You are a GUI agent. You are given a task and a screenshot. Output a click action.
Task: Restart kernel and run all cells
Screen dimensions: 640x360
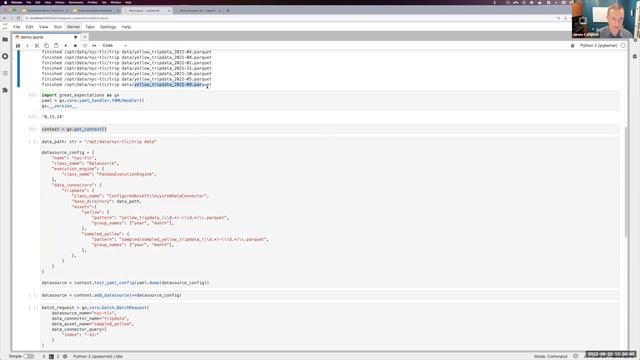point(94,46)
